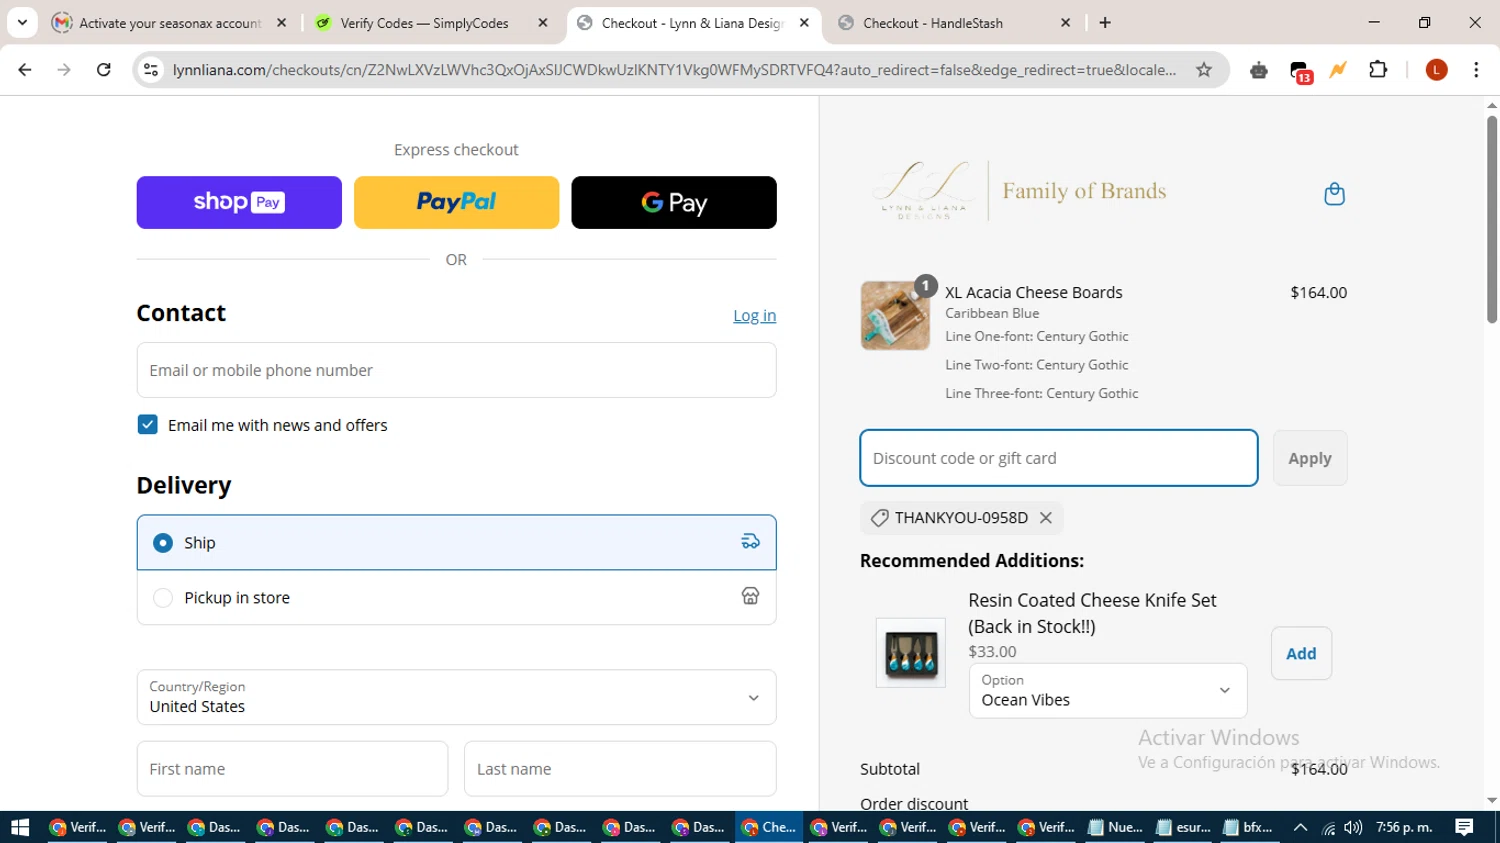Open the network status tray icon
The image size is (1500, 843).
tap(1328, 827)
